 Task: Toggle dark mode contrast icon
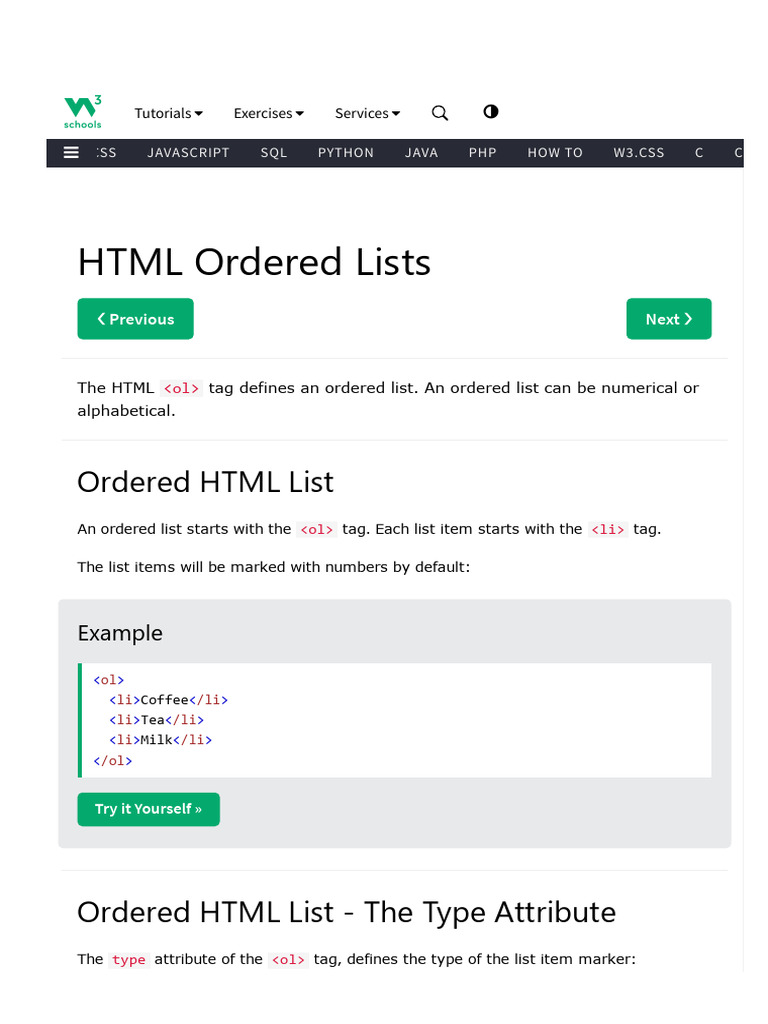click(x=491, y=112)
